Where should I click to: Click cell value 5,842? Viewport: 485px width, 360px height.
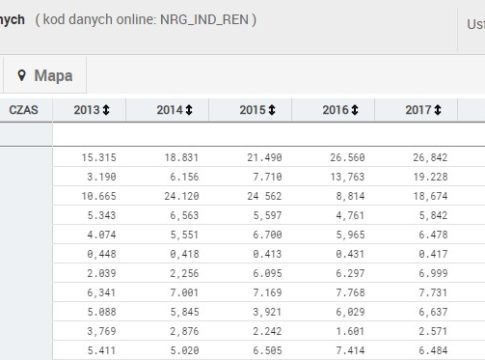pyautogui.click(x=433, y=215)
